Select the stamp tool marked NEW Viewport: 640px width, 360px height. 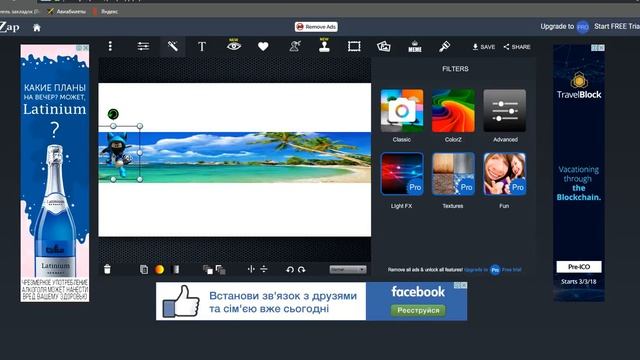[x=324, y=45]
